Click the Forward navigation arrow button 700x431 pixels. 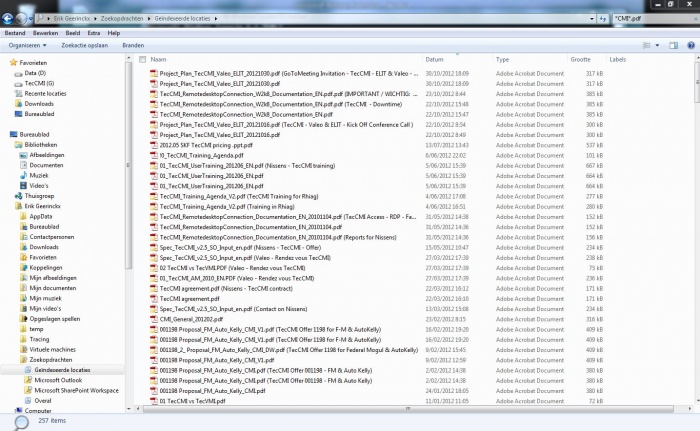pos(21,18)
